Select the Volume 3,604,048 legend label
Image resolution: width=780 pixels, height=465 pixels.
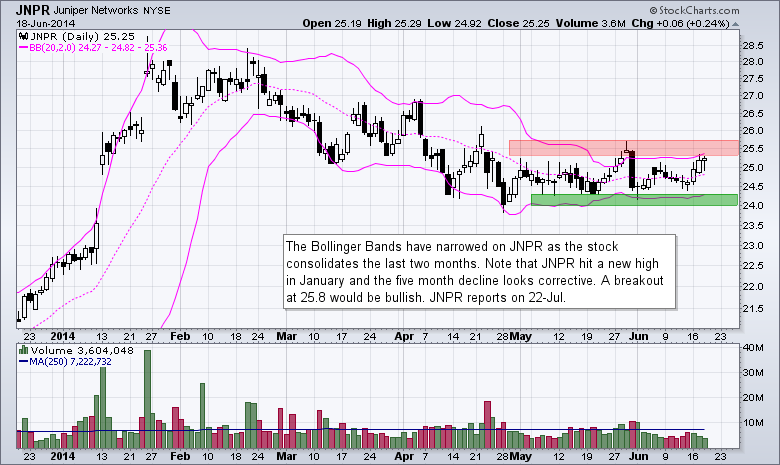[82, 350]
